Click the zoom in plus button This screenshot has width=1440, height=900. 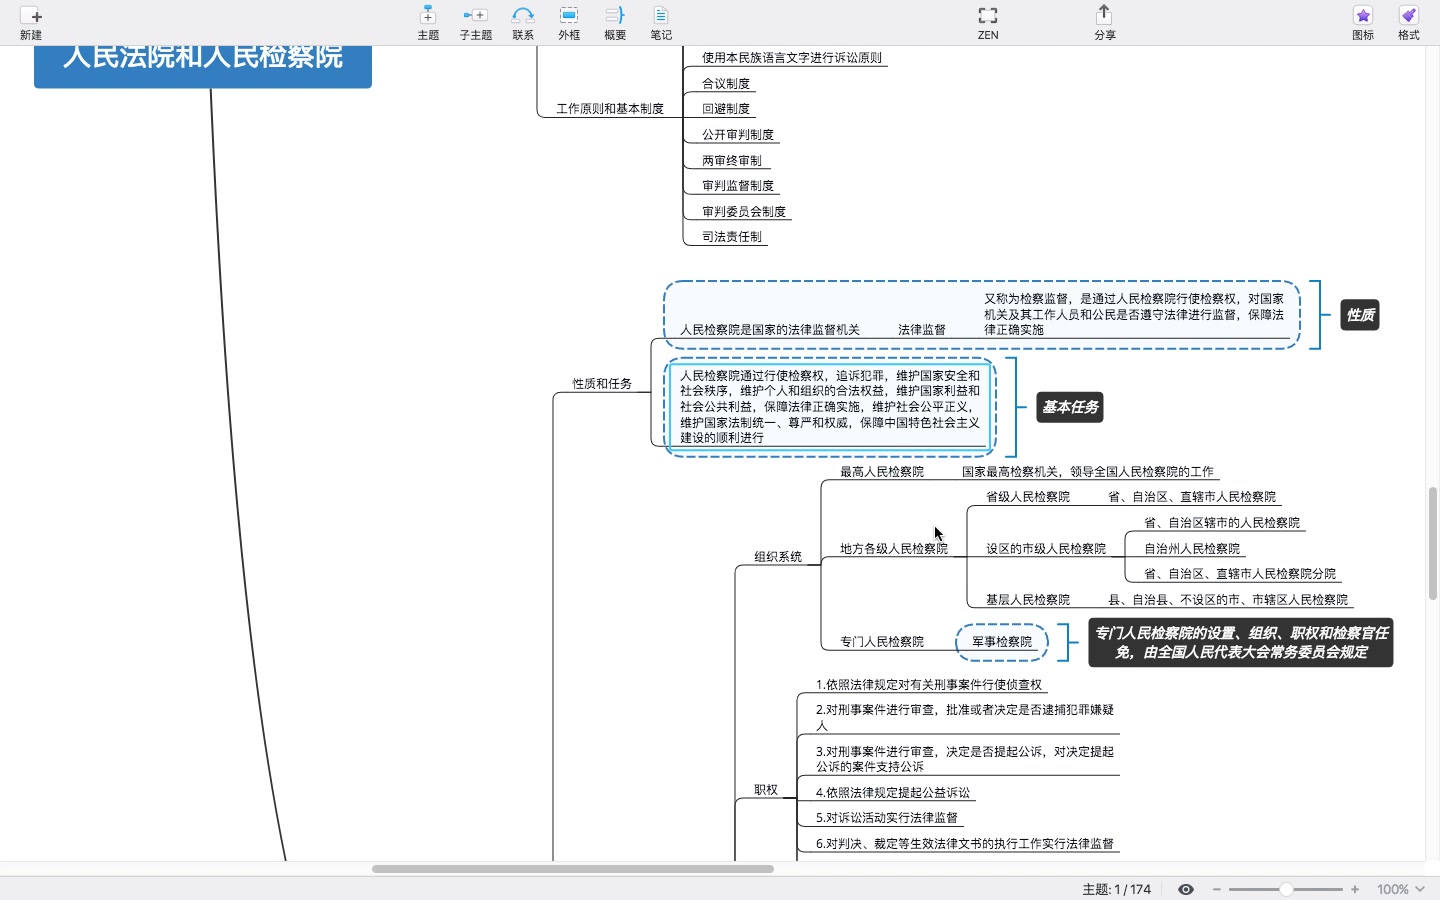point(1355,889)
